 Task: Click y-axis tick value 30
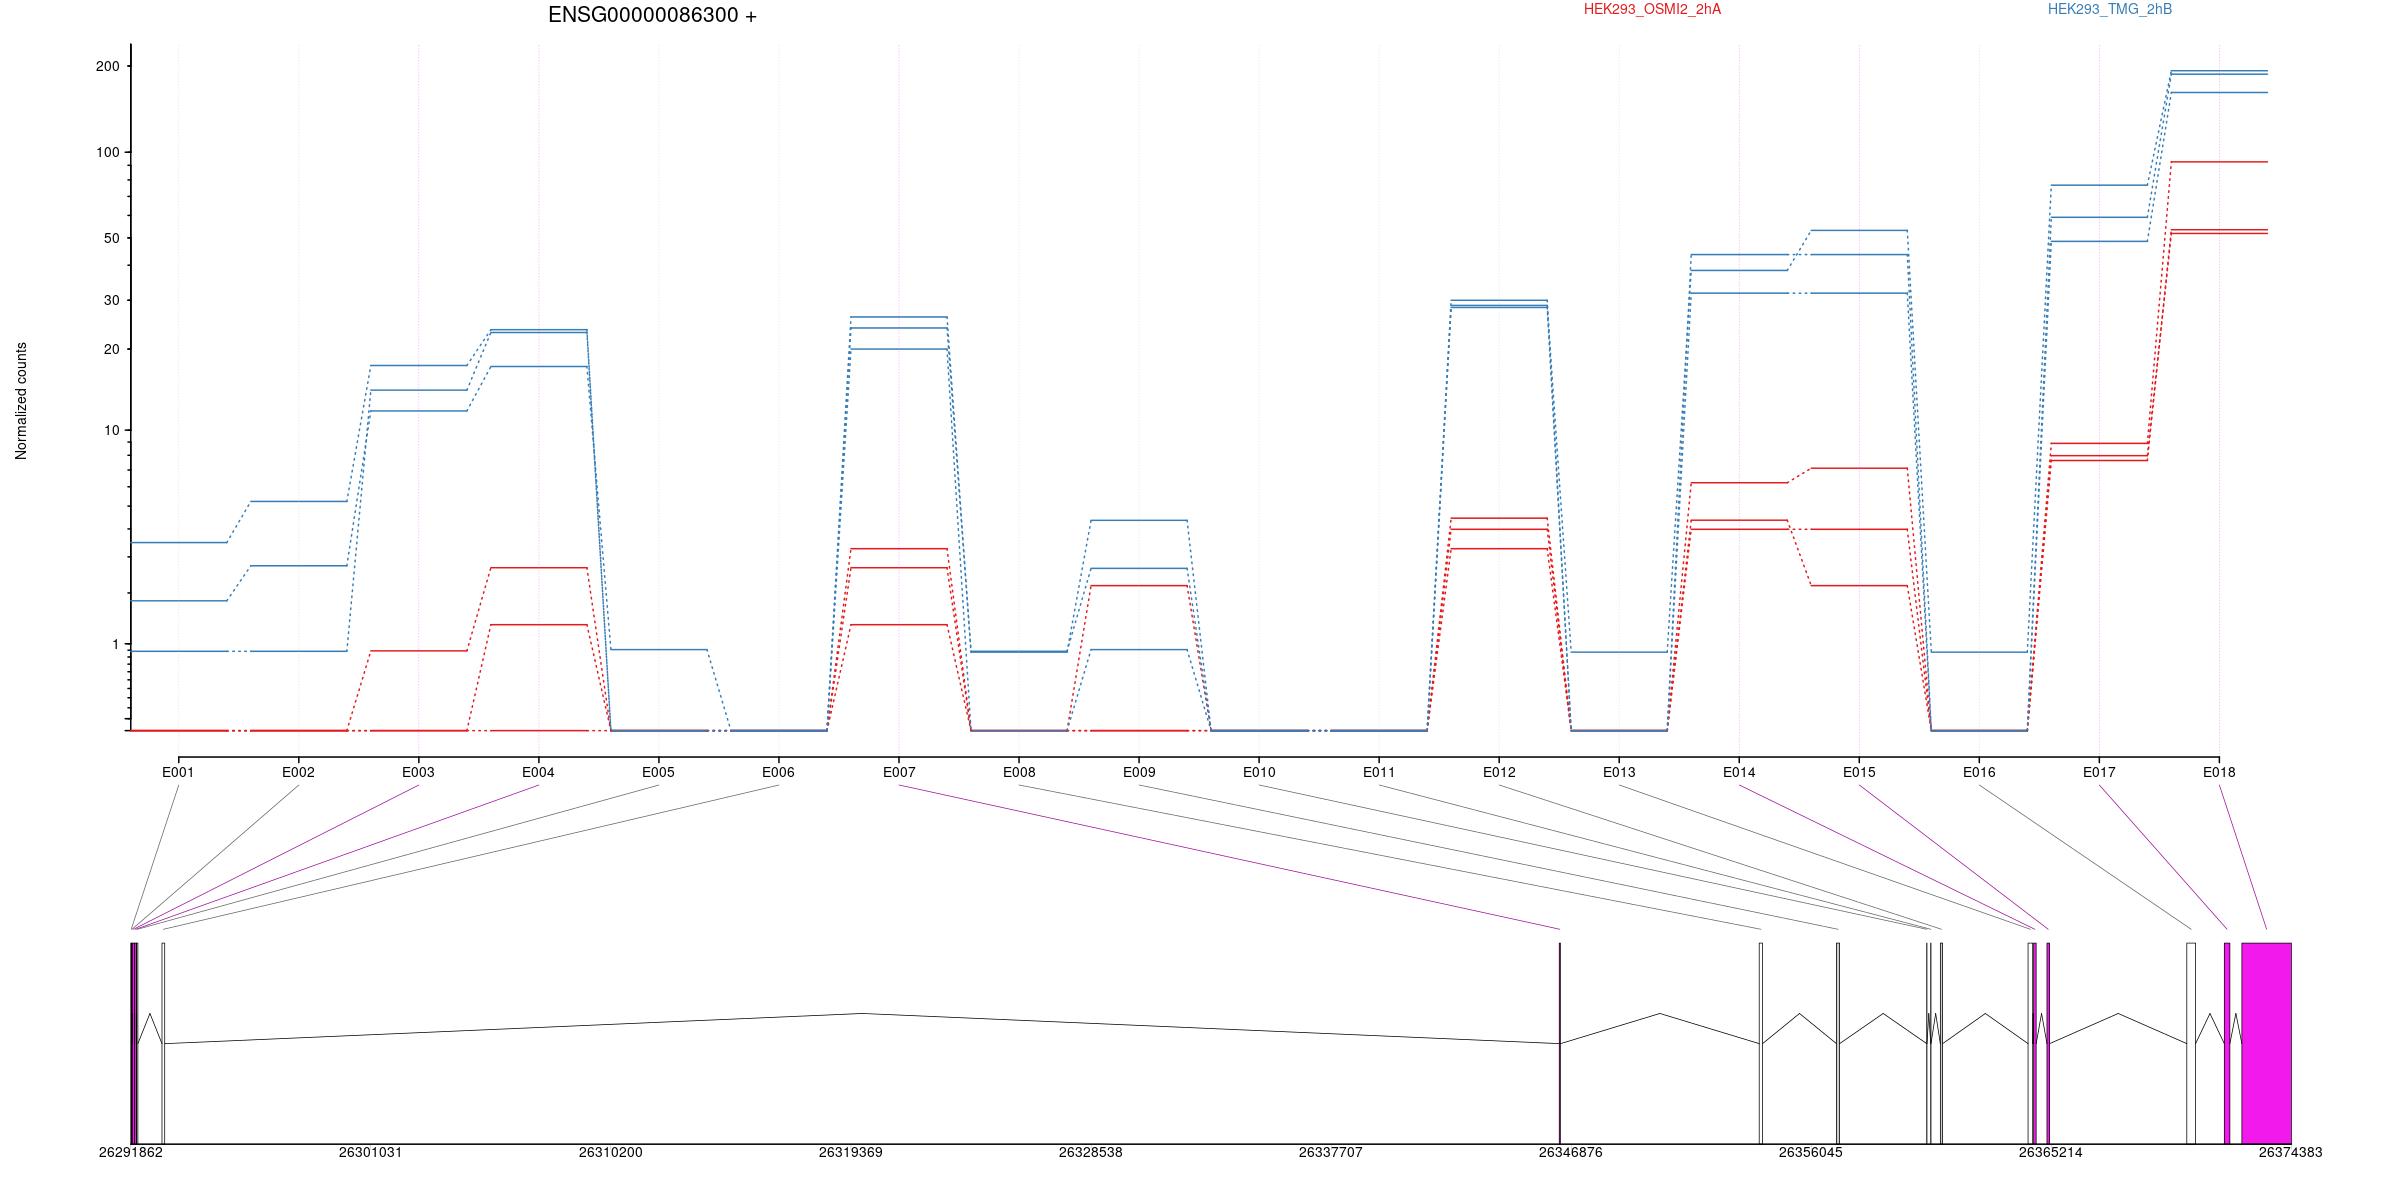[111, 300]
